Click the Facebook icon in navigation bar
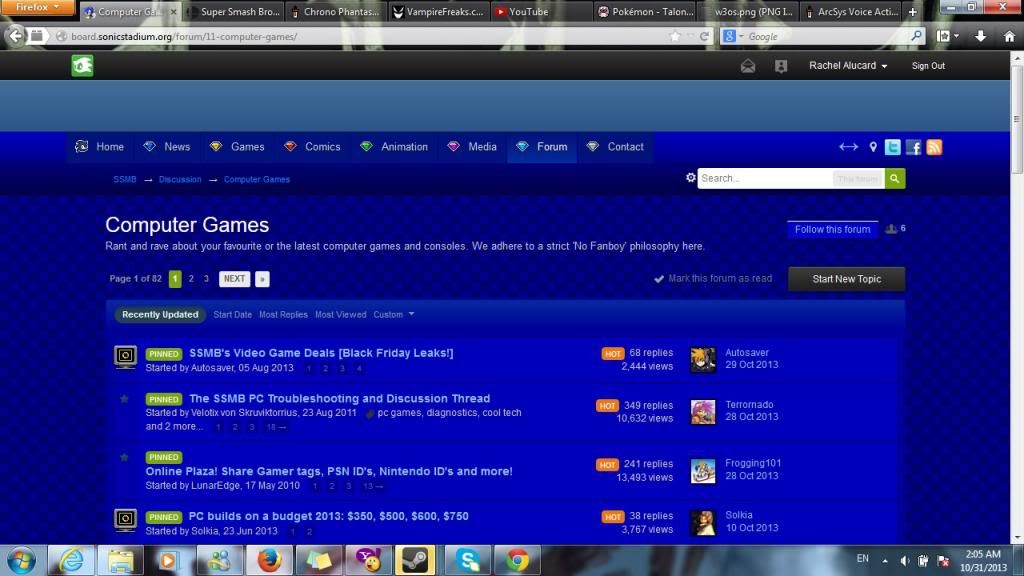Image resolution: width=1024 pixels, height=576 pixels. tap(913, 147)
